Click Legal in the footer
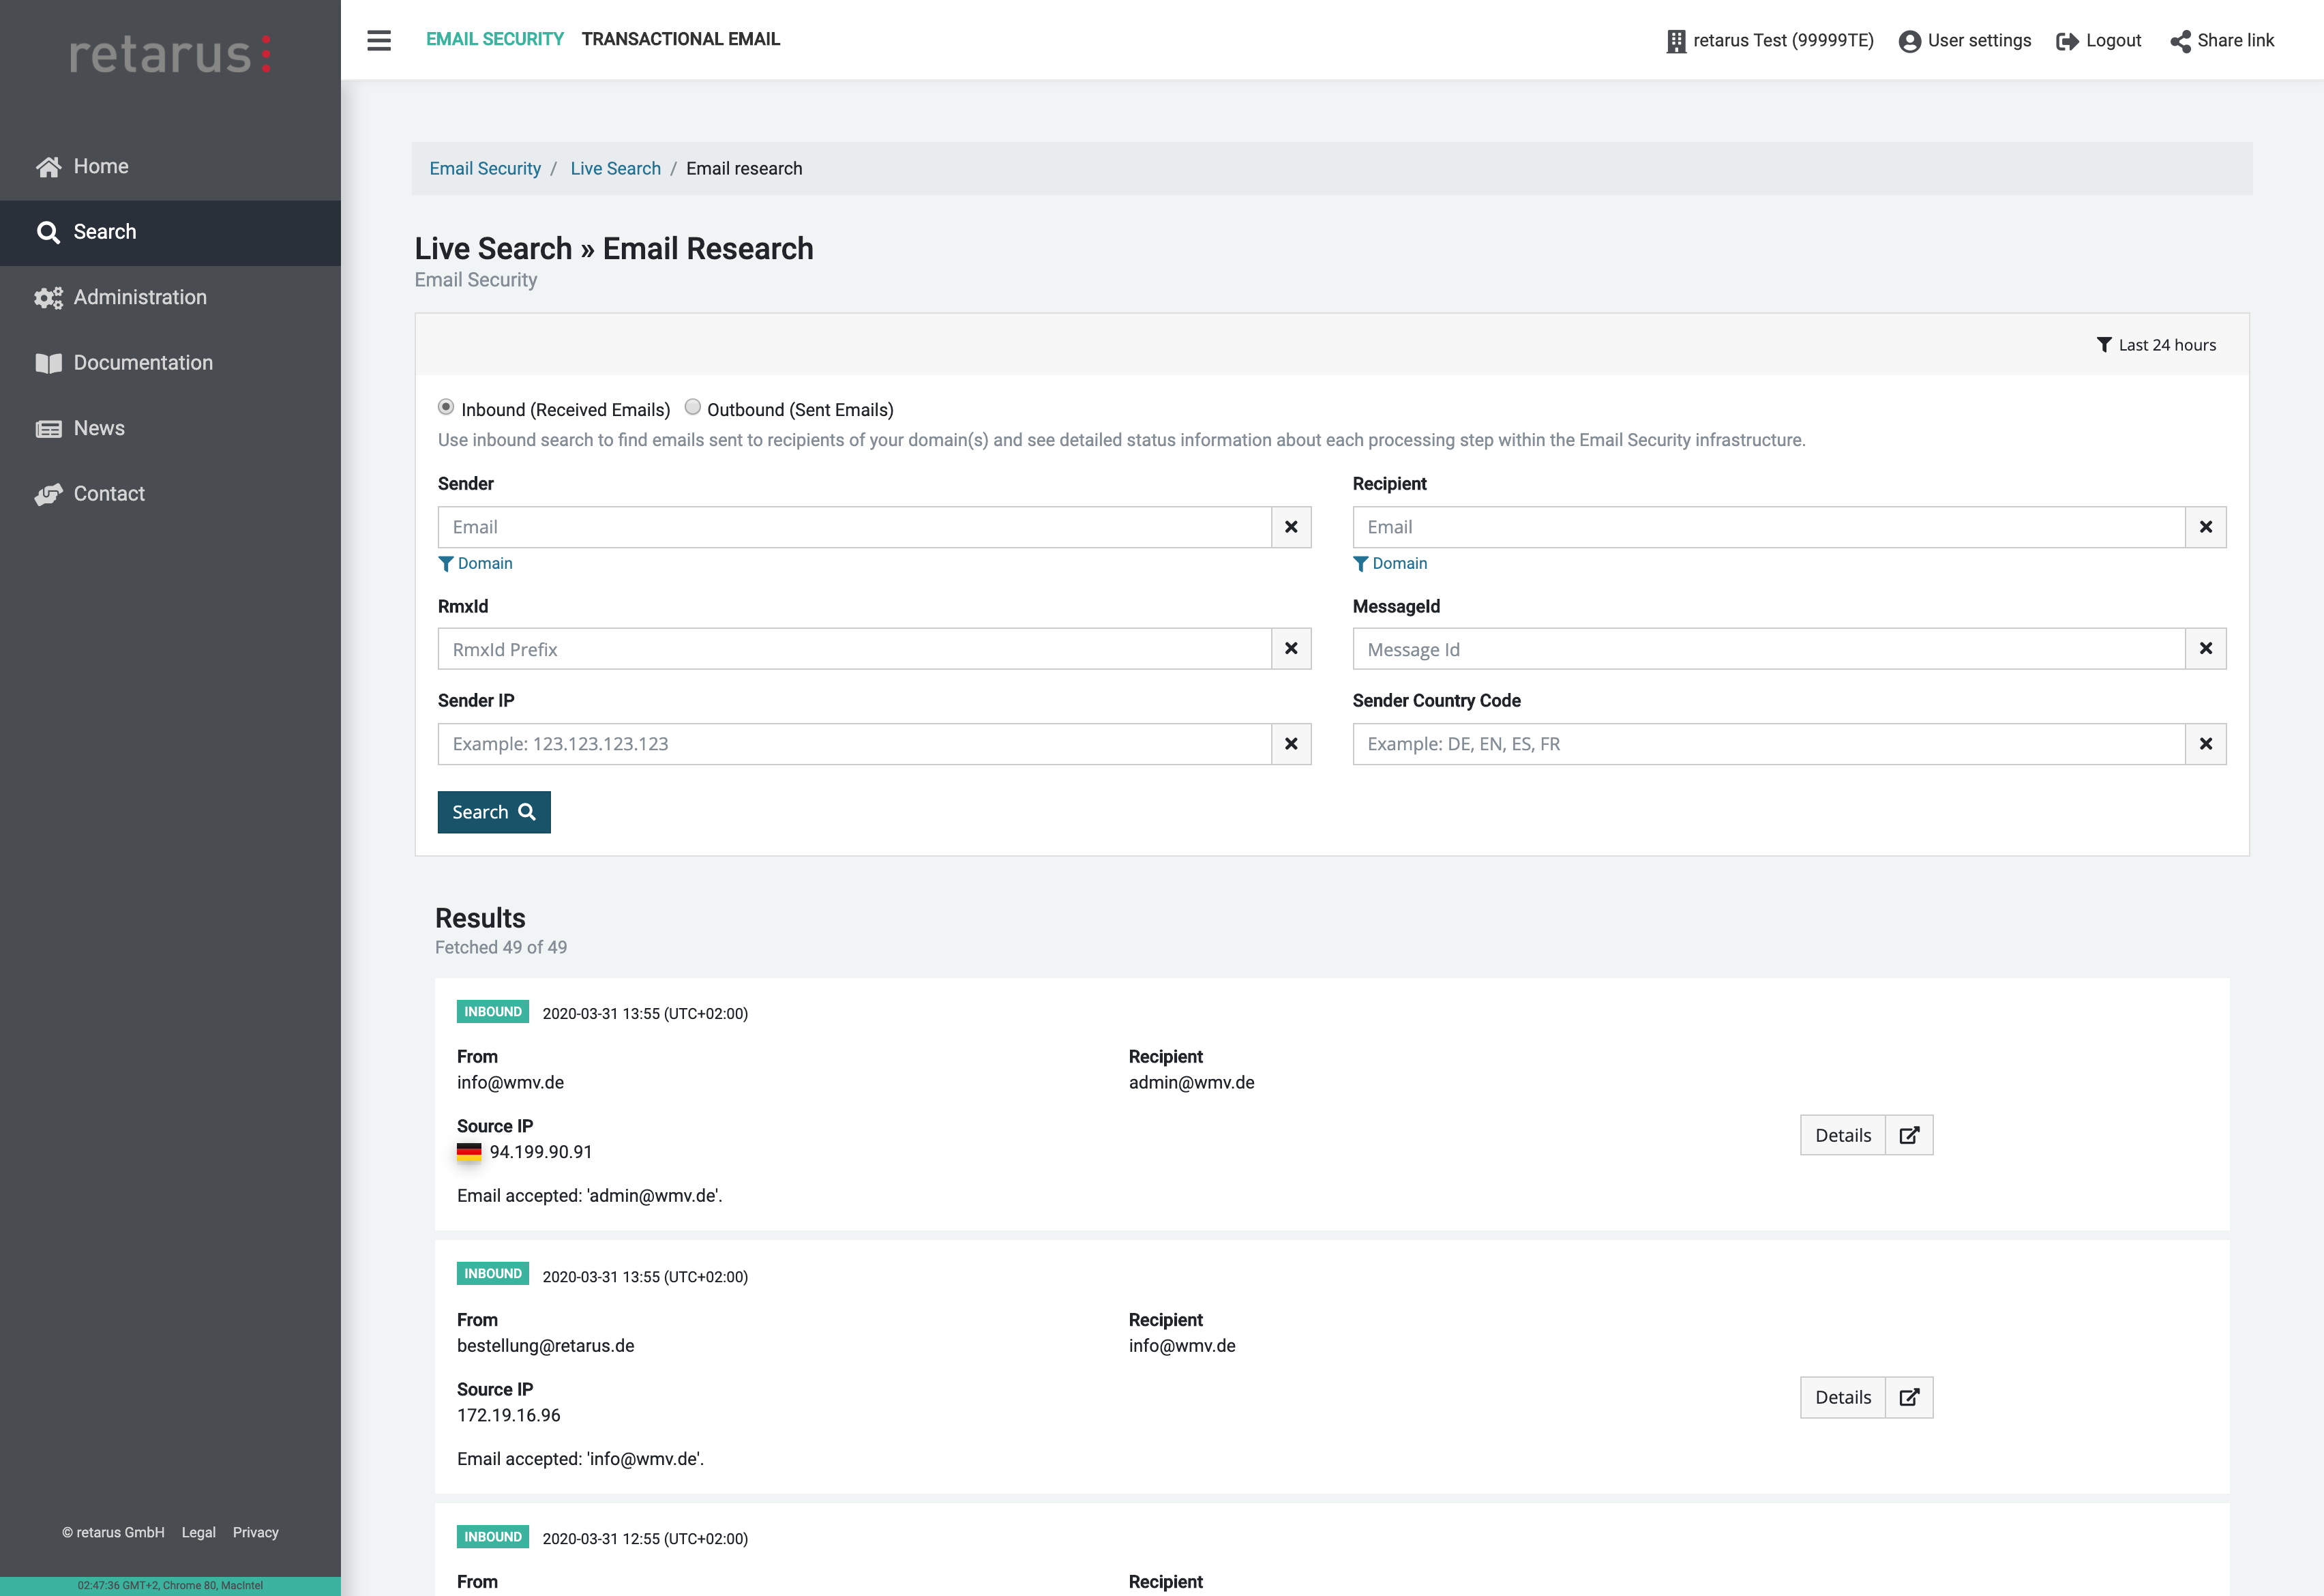Viewport: 2324px width, 1596px height. click(x=198, y=1532)
